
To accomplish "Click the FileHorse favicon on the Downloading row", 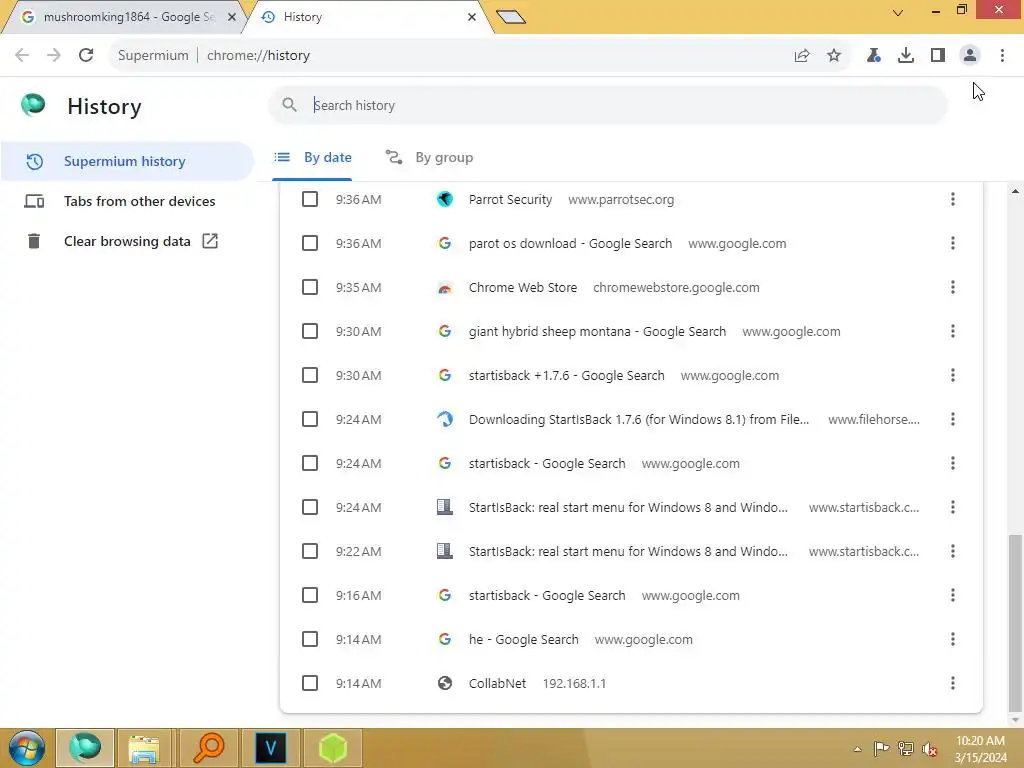I will pos(445,419).
